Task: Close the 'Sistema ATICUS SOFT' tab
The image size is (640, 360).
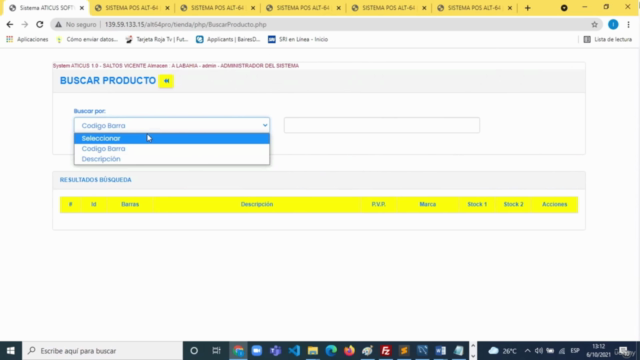Action: 82,8
